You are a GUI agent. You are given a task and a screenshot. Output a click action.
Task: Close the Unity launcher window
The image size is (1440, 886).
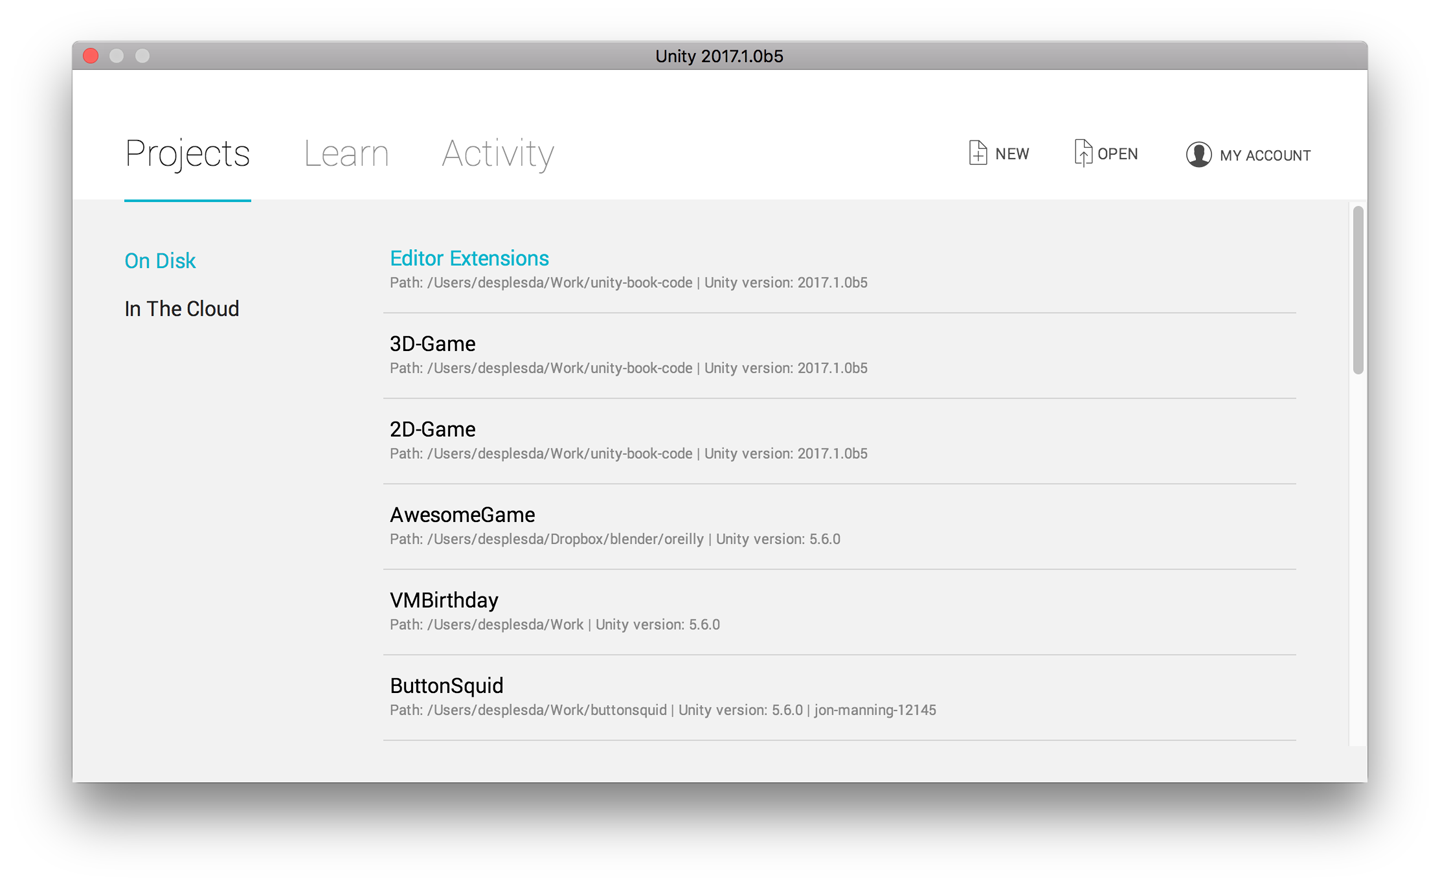[x=91, y=56]
